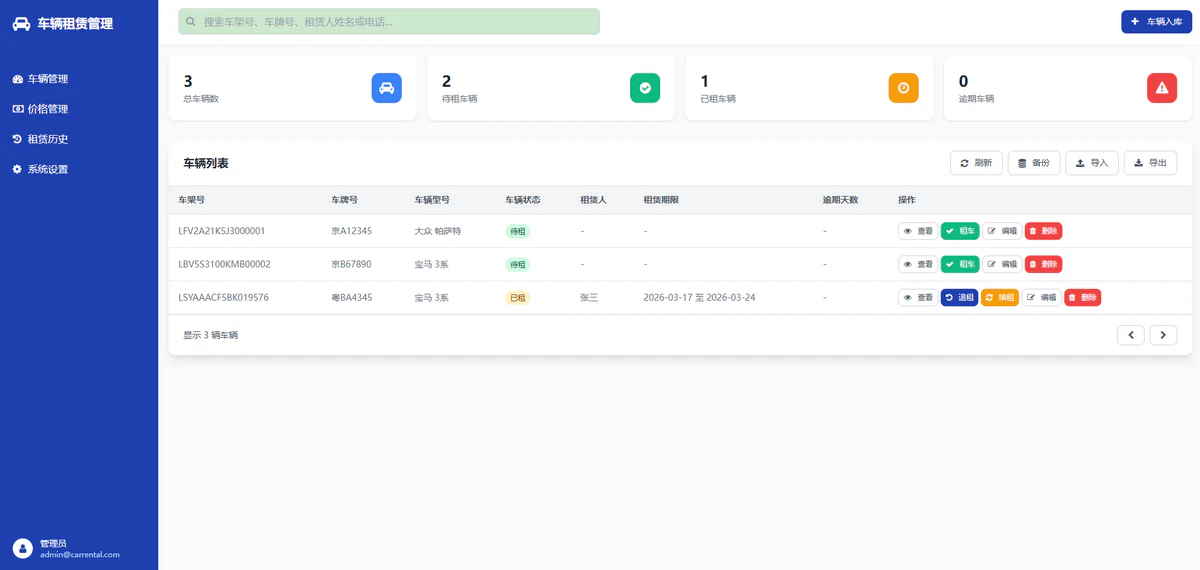Click the car logo icon beside 车辆租赁管理

[x=21, y=24]
